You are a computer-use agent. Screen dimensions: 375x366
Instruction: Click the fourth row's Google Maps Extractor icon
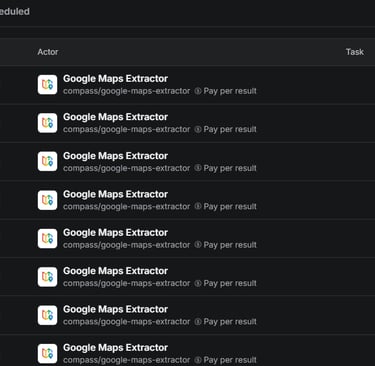click(x=47, y=200)
